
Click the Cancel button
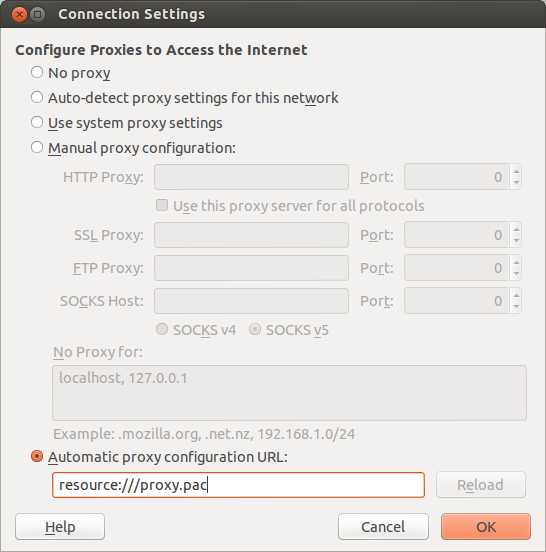click(383, 527)
